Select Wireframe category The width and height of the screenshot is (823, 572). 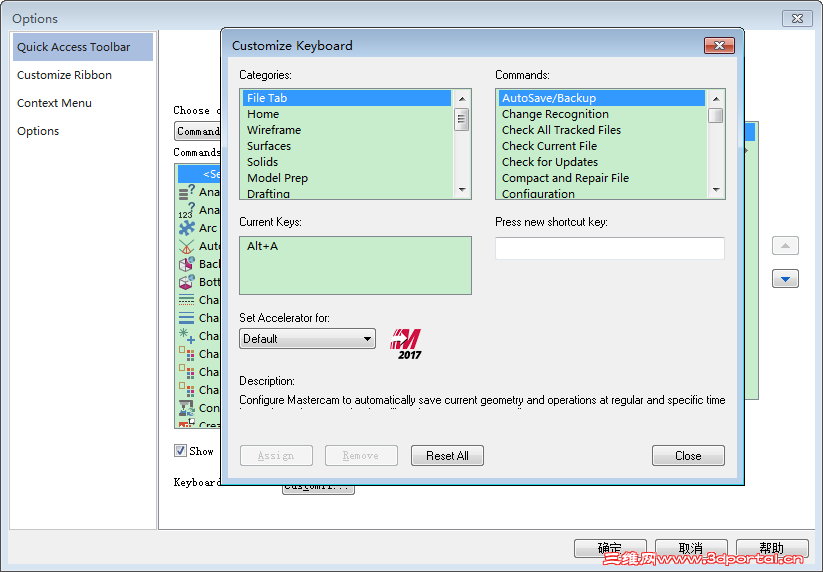point(347,130)
